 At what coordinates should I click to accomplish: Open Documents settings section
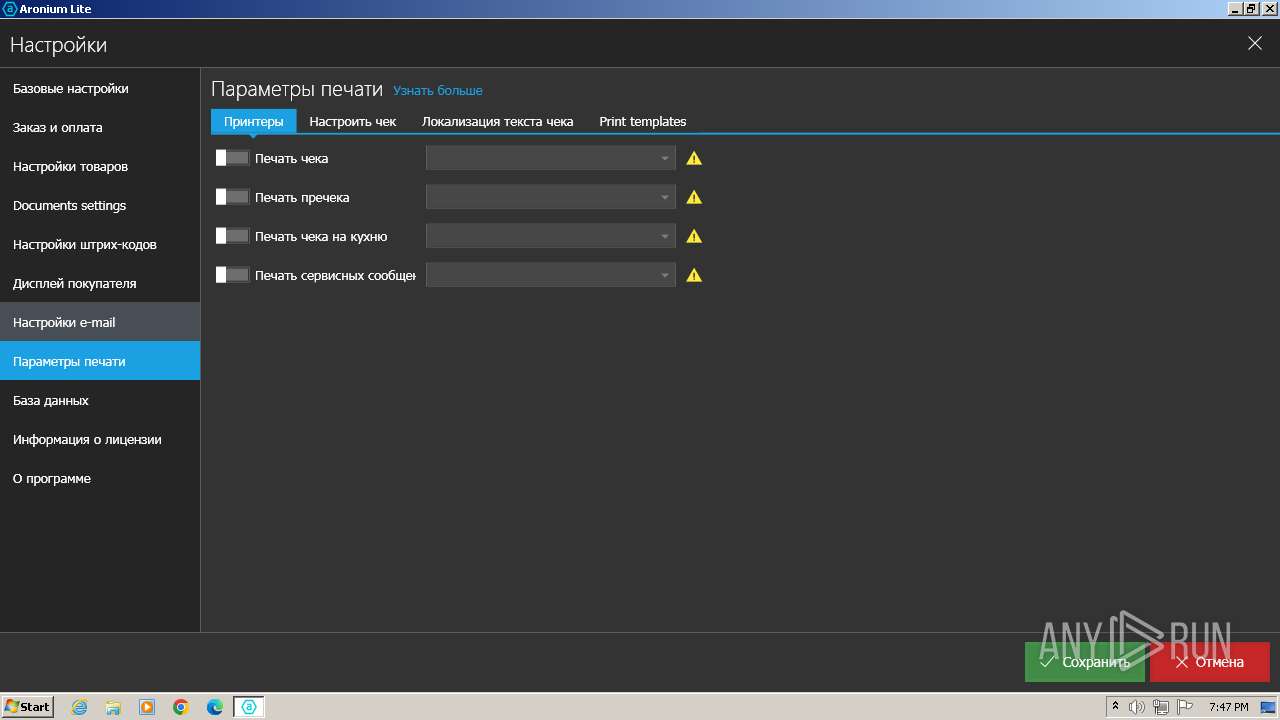(100, 205)
